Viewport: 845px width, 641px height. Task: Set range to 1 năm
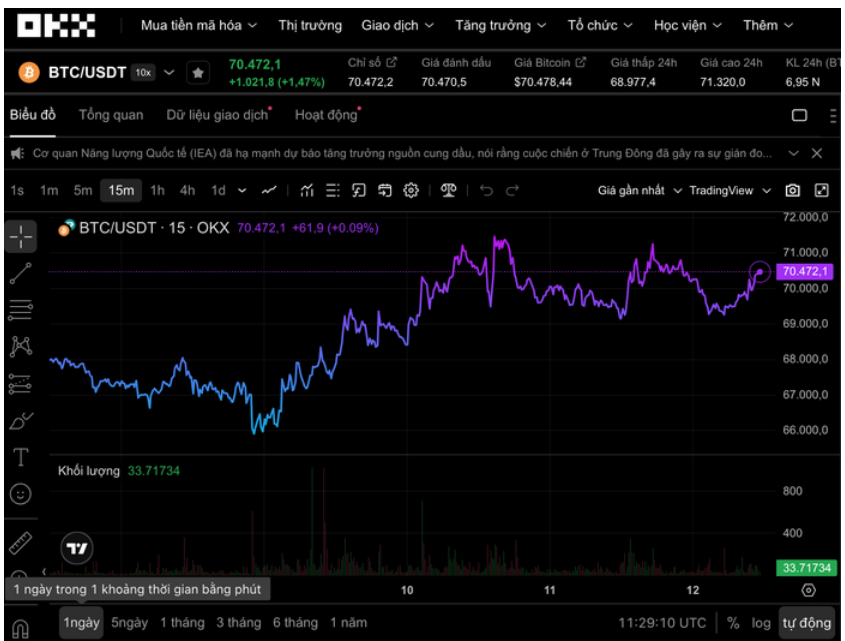[x=349, y=623]
